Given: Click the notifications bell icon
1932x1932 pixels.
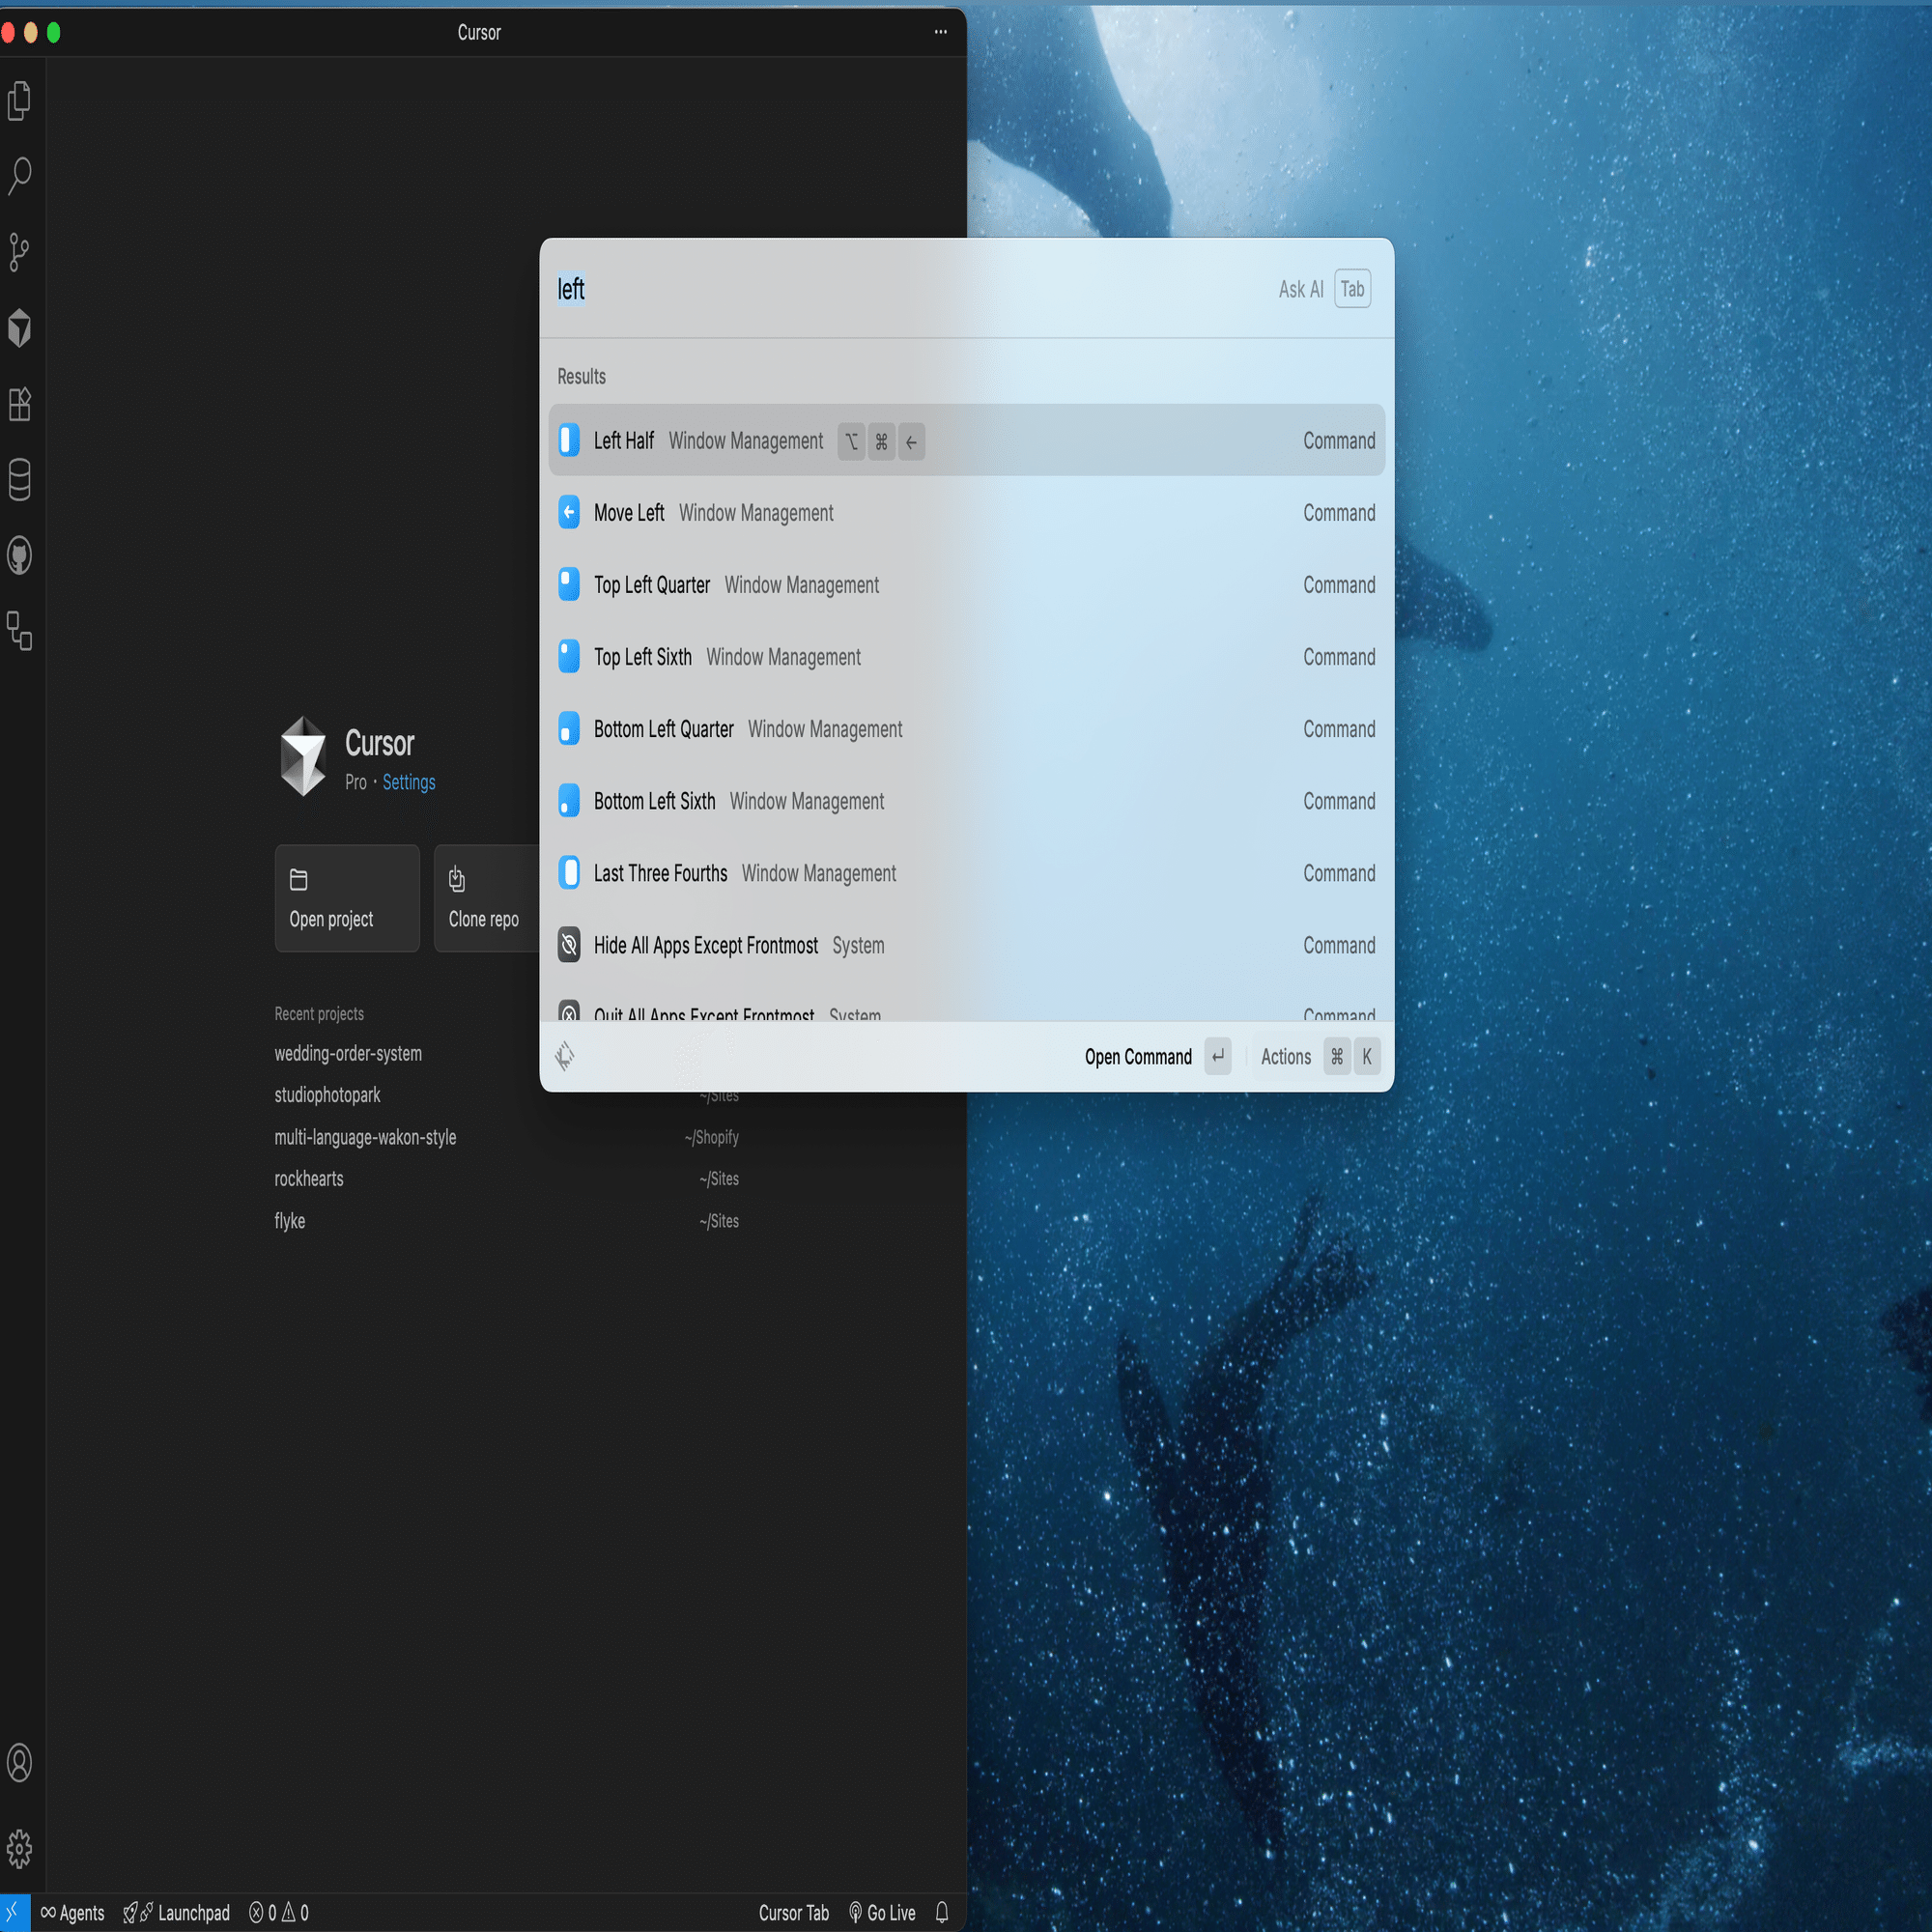Looking at the screenshot, I should tap(941, 1912).
